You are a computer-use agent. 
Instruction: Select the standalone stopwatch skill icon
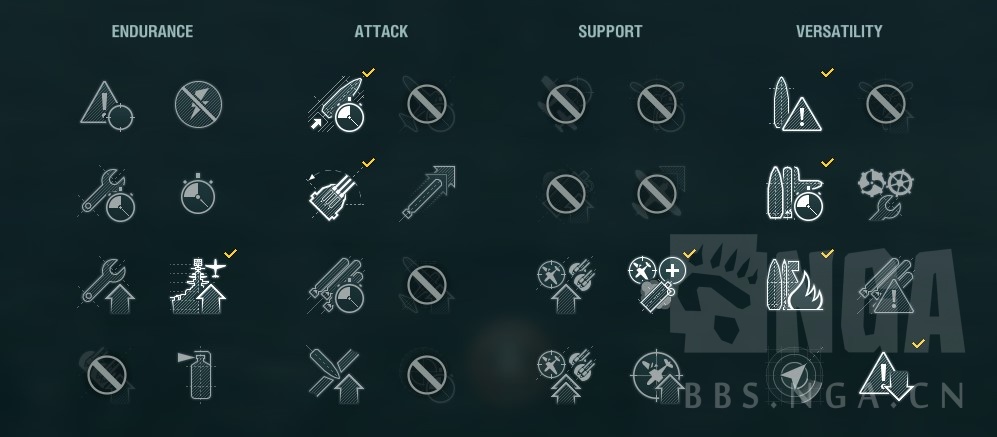[x=198, y=194]
